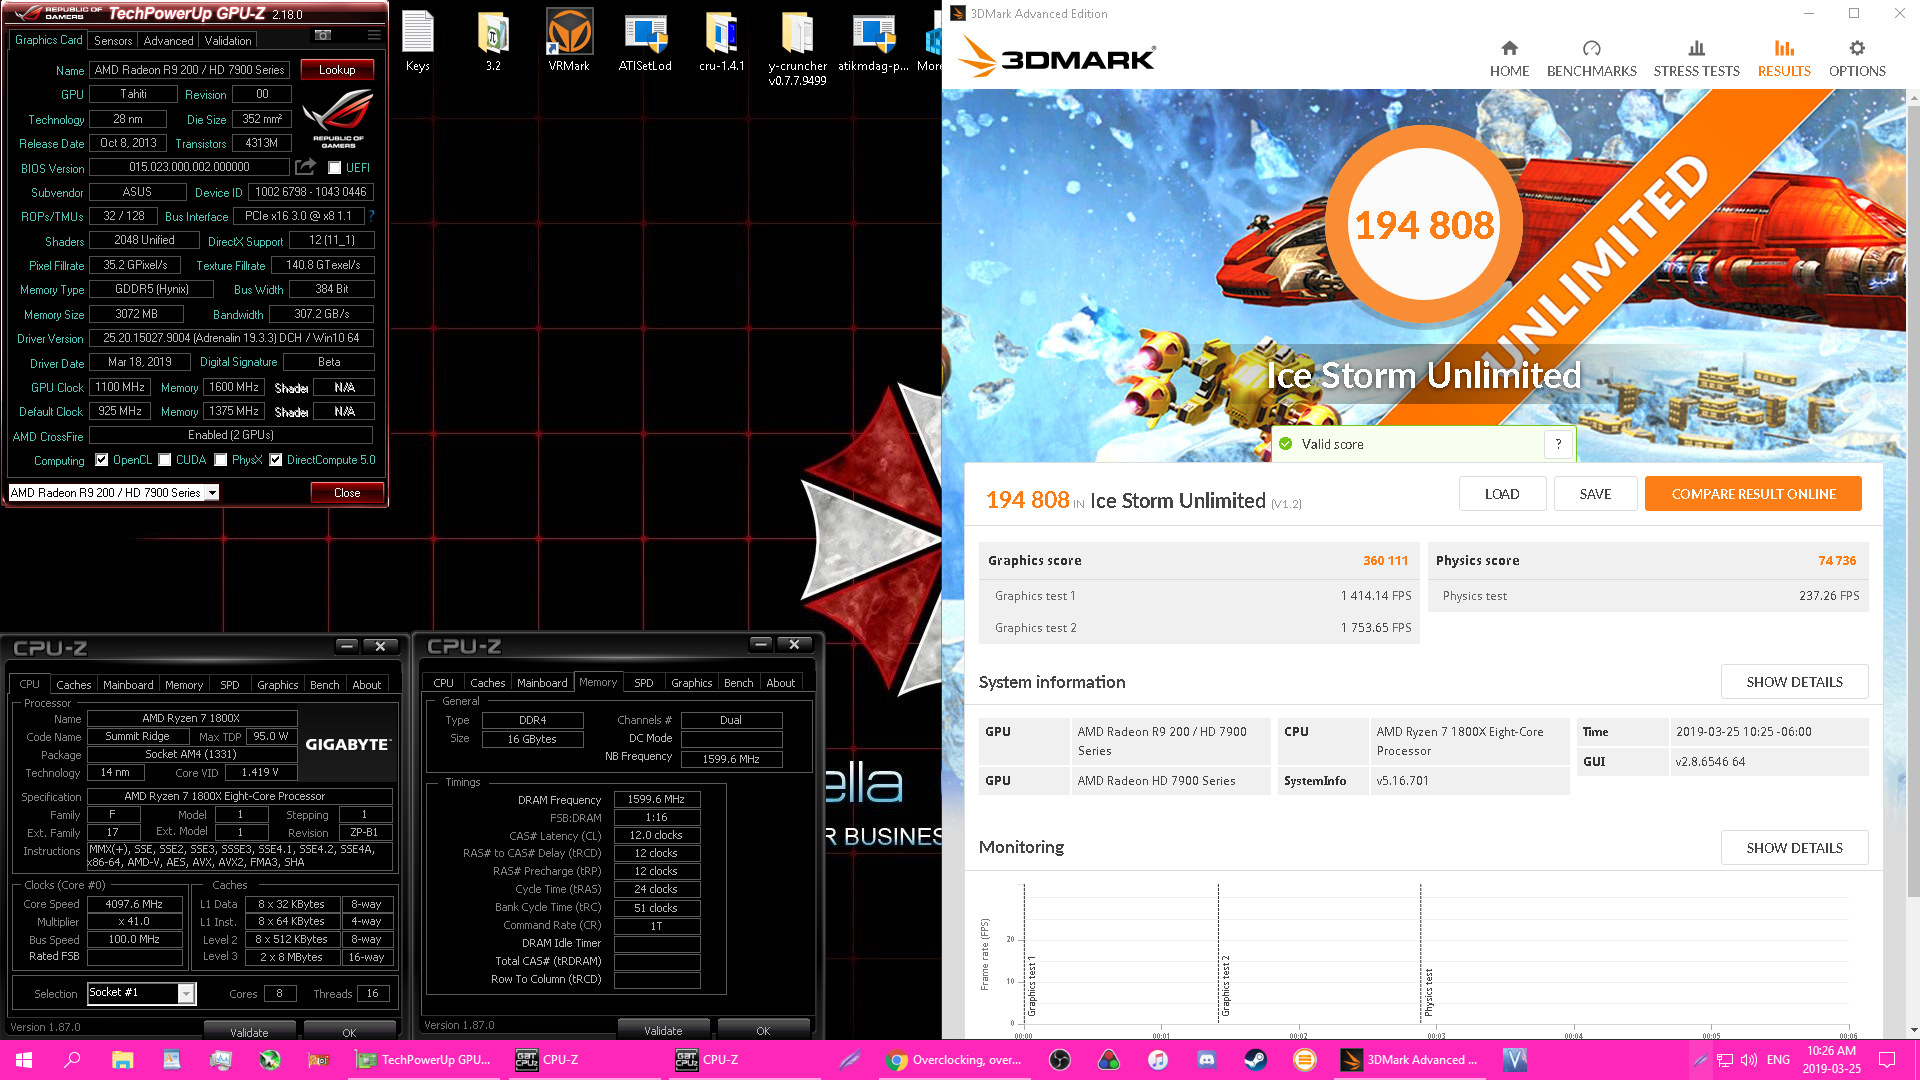Open the Socket #1 selection dropdown in CPU-Z
The width and height of the screenshot is (1920, 1080).
(185, 993)
